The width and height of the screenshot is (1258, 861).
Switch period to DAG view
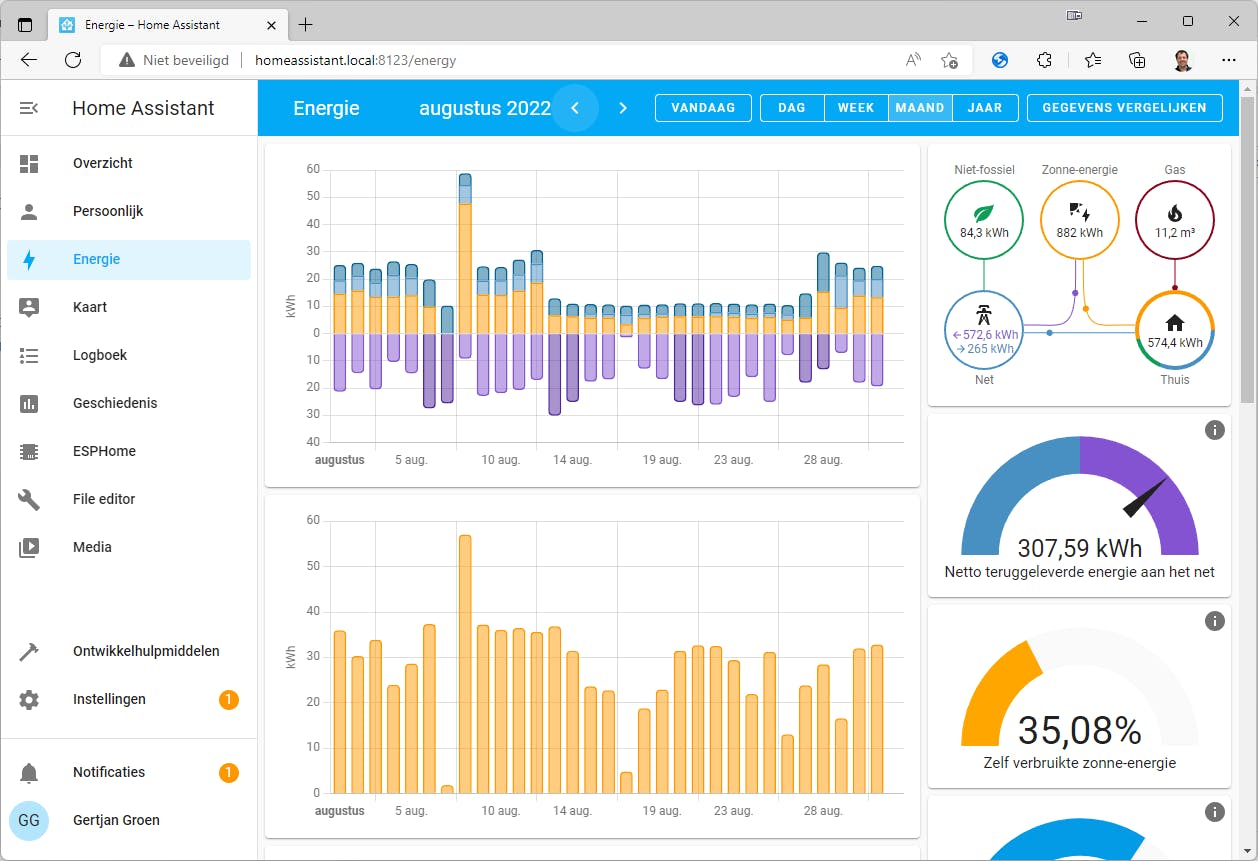click(791, 108)
